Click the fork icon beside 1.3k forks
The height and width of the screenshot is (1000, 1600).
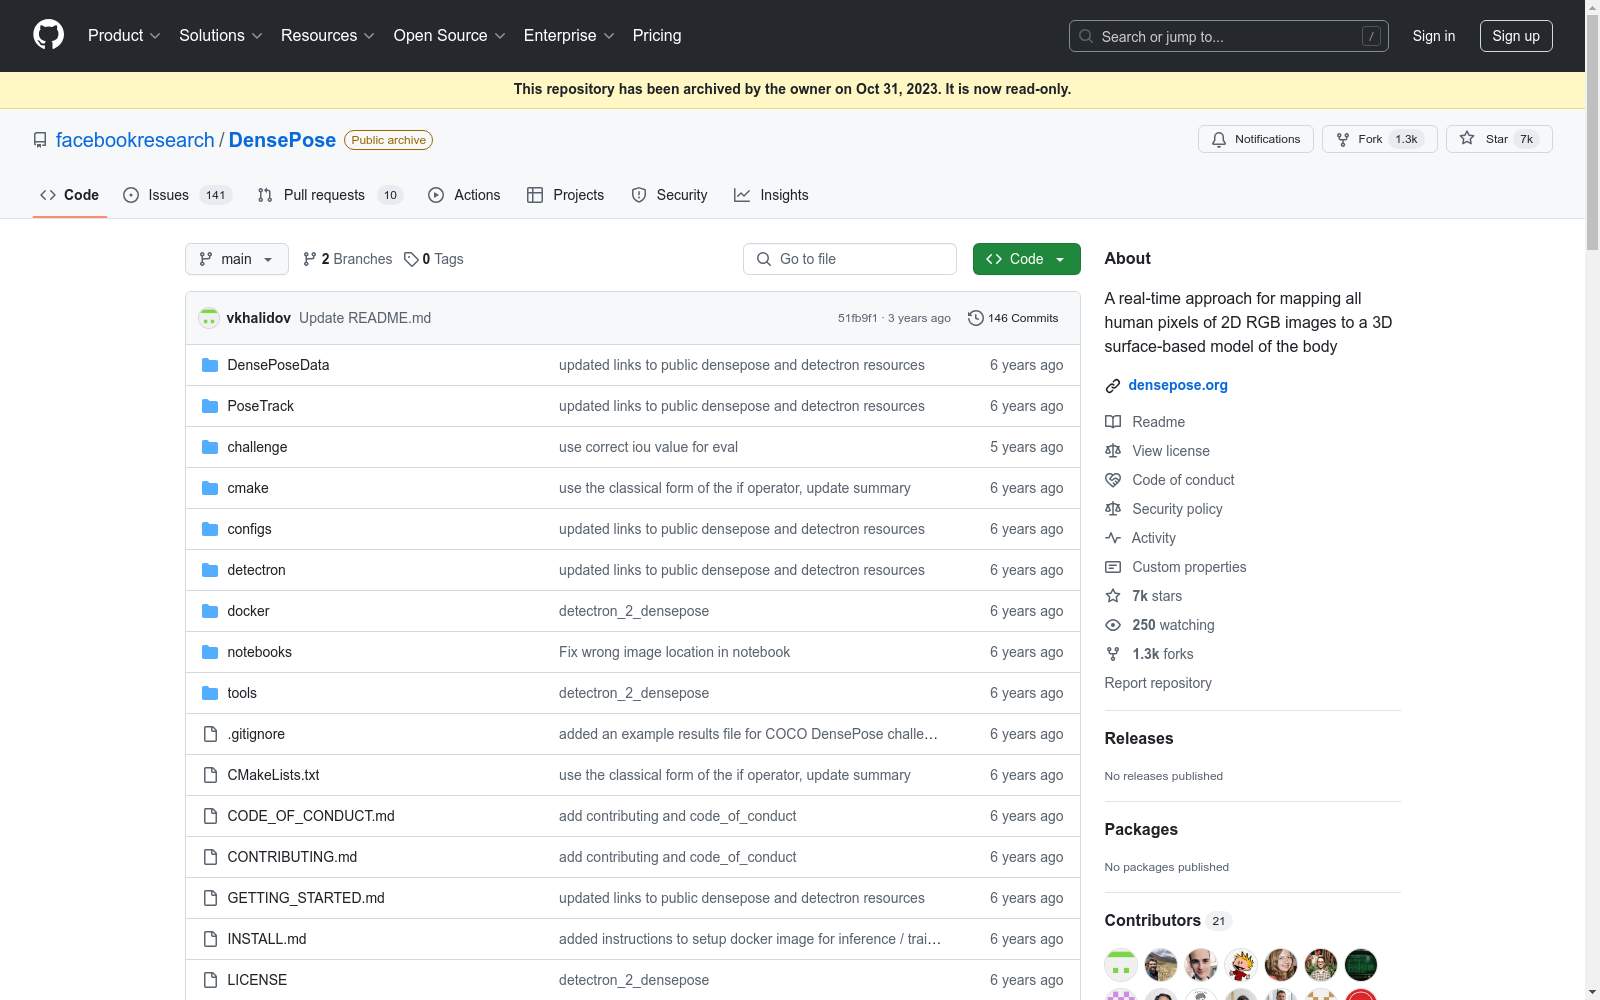(1113, 654)
